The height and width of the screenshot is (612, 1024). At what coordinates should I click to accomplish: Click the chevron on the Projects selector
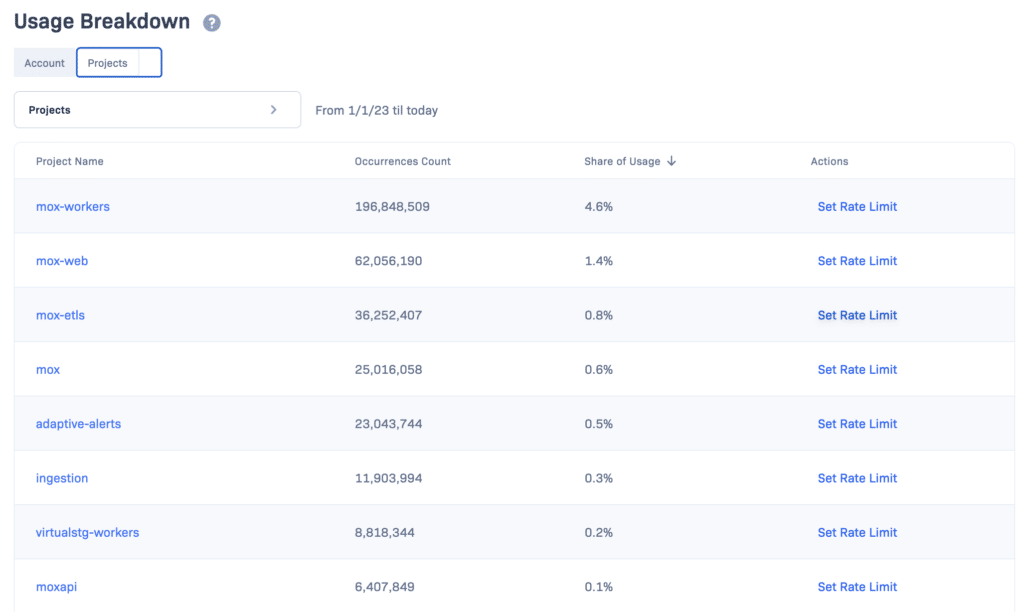273,110
